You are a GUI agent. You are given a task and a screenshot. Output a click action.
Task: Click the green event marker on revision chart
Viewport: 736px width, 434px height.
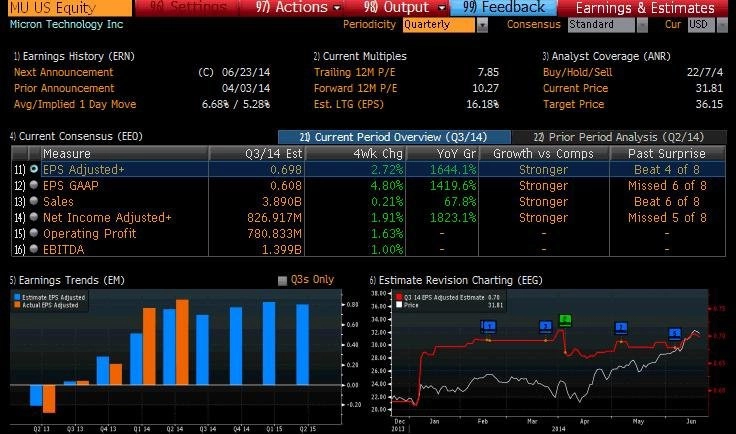[566, 320]
